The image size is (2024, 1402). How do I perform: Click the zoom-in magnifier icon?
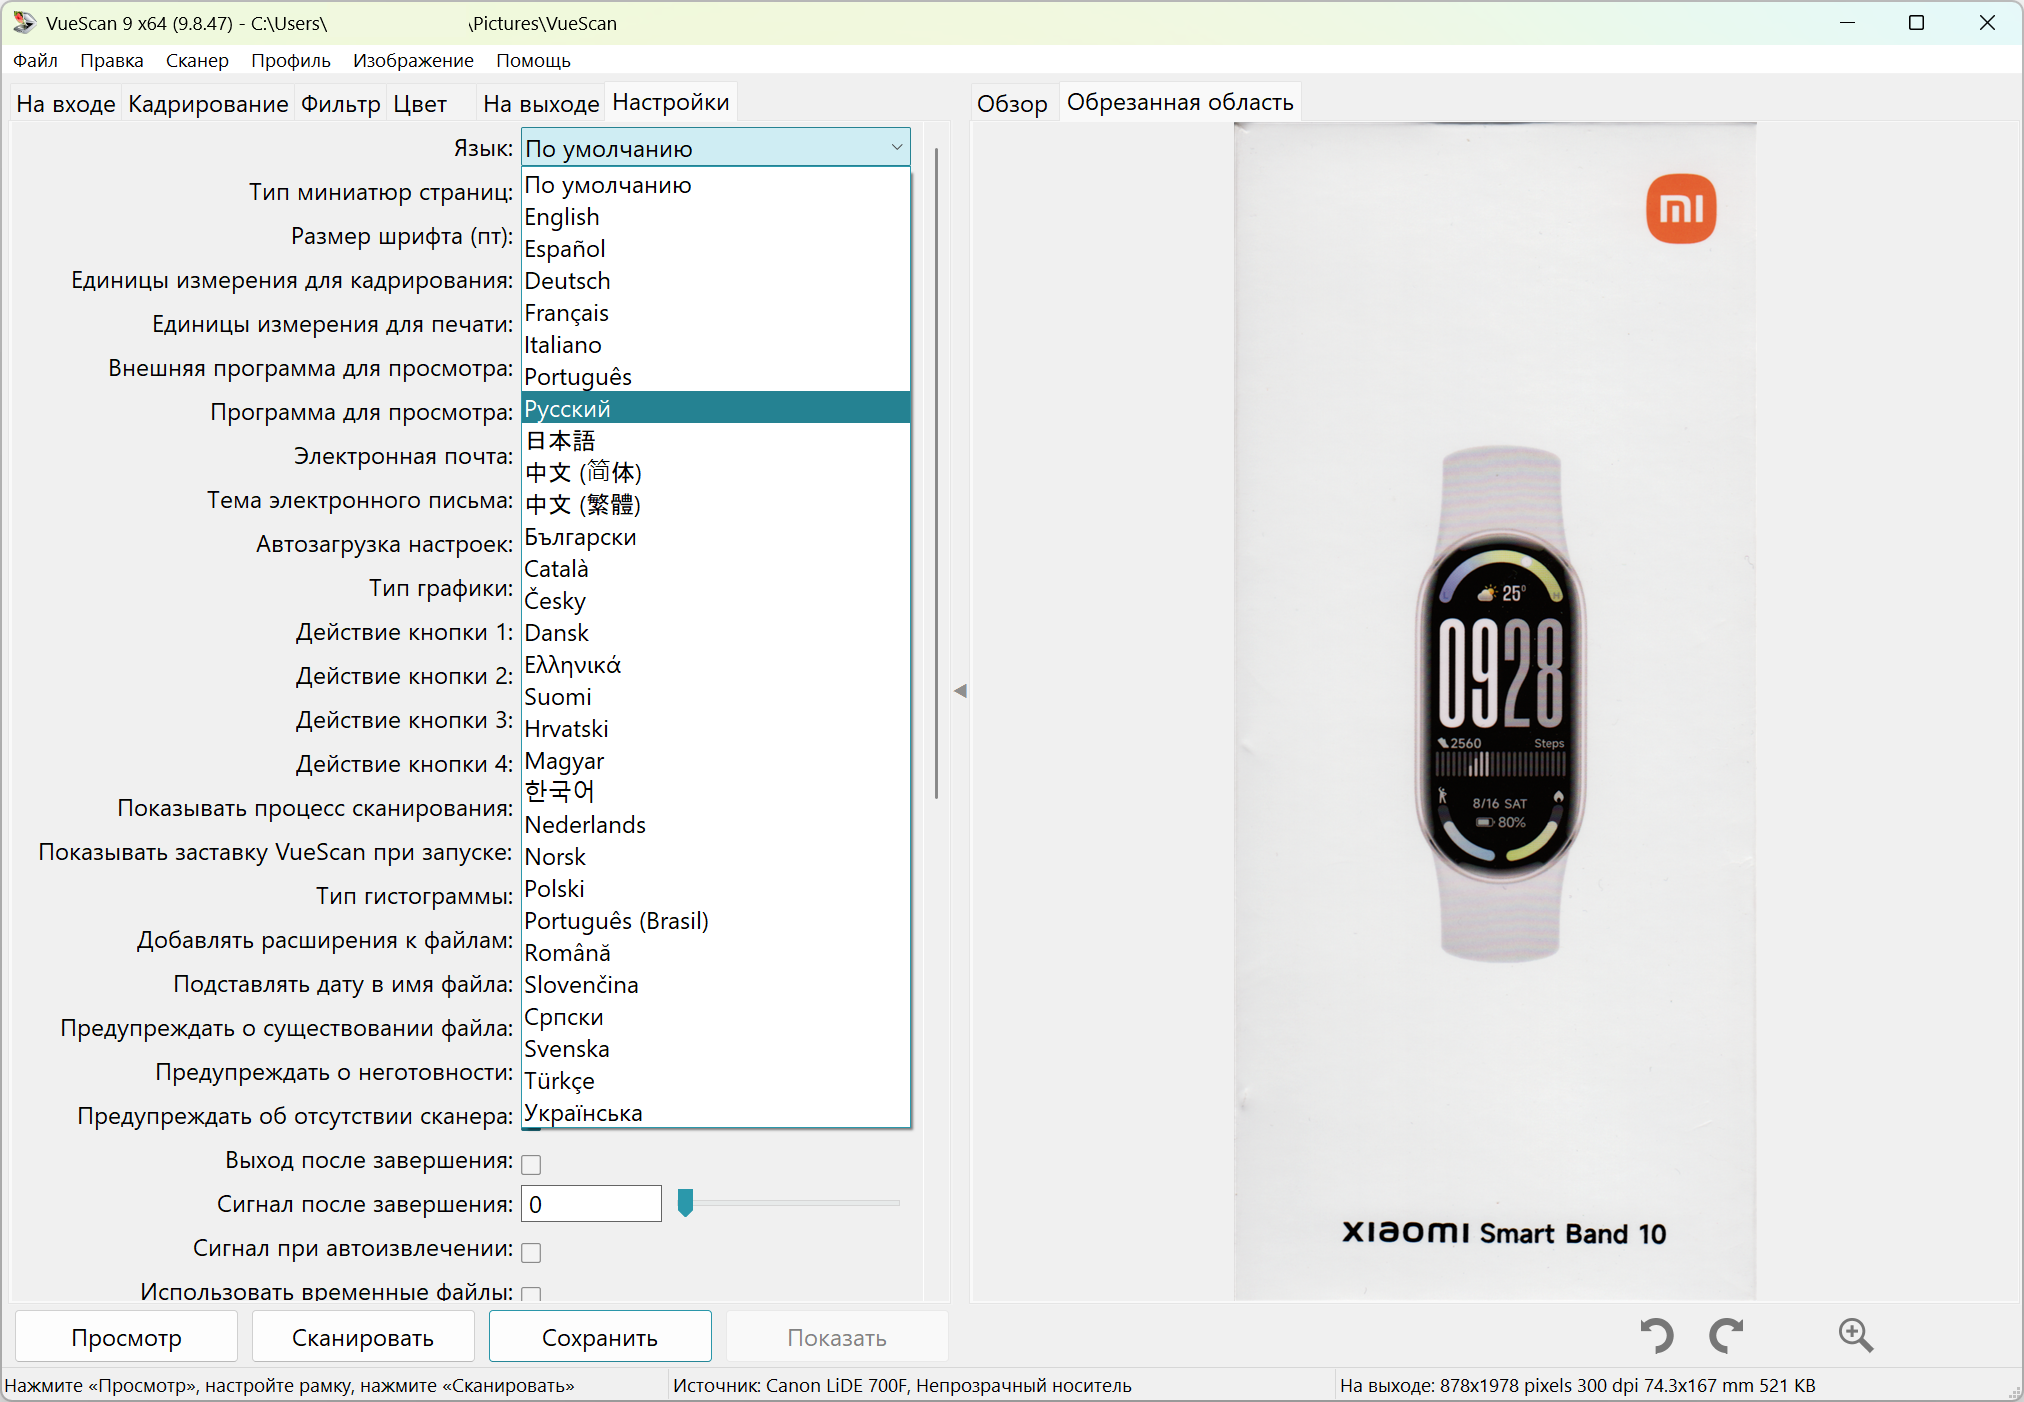pos(1855,1335)
